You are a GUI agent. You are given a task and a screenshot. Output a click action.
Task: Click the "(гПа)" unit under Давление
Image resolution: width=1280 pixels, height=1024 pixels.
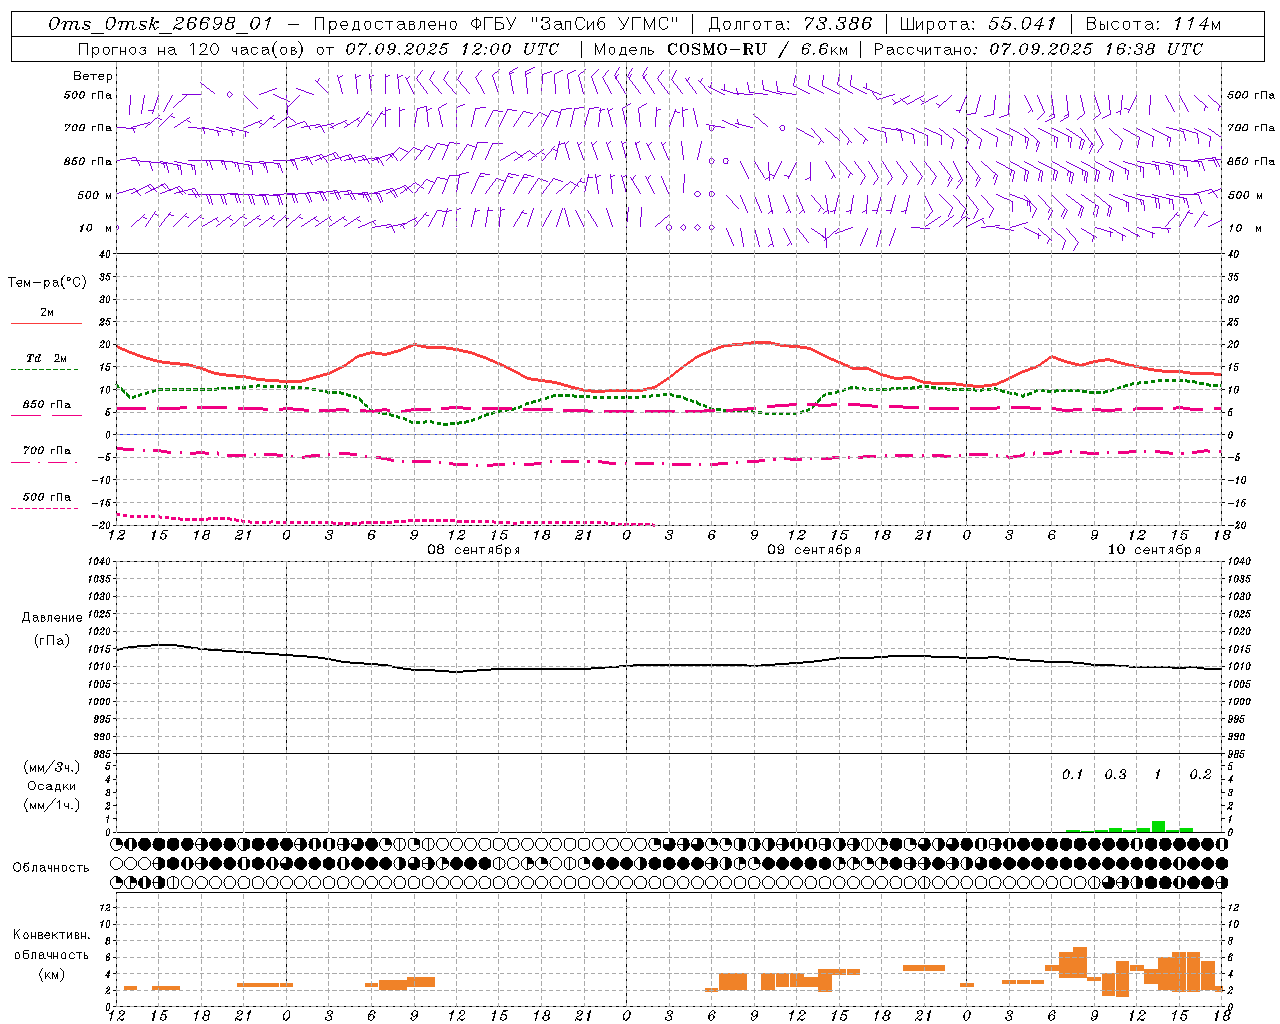pyautogui.click(x=52, y=640)
